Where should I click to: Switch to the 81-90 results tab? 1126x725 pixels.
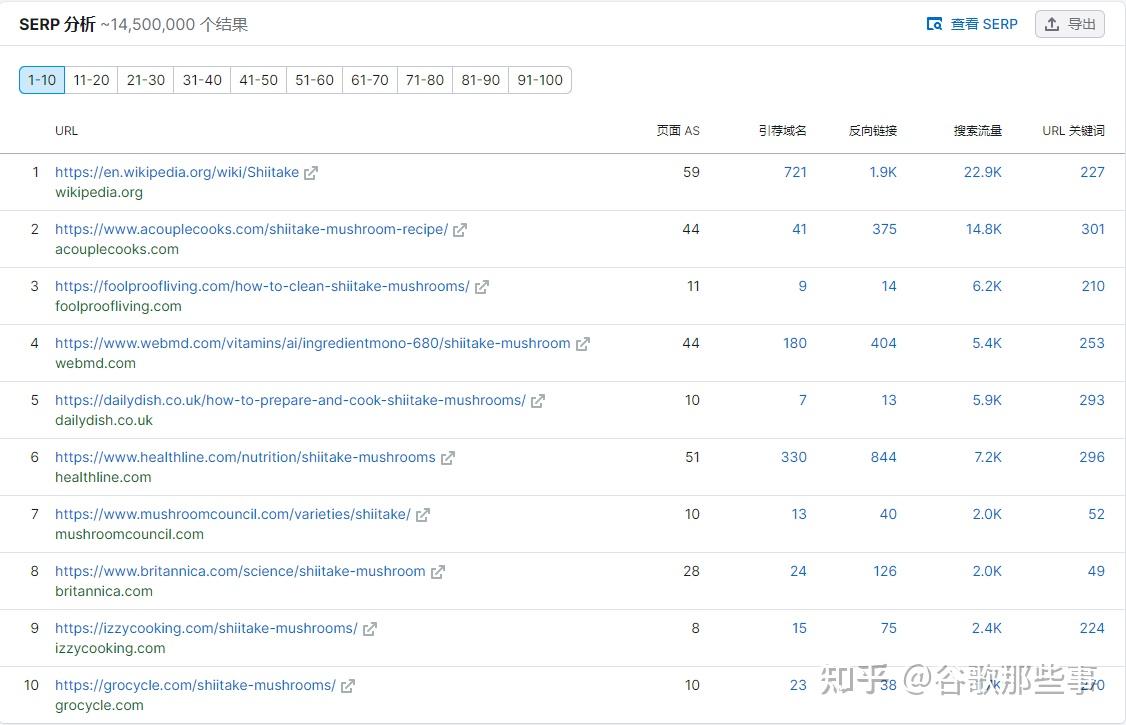[x=480, y=80]
